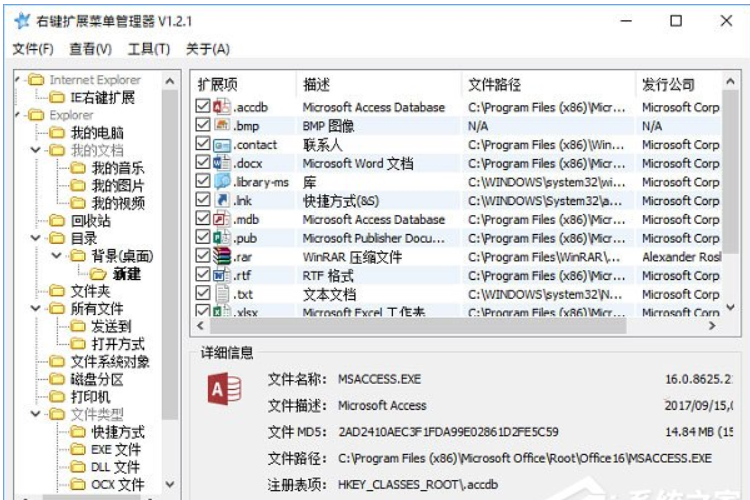Screen dimensions: 750x500
Task: Uncheck the .bmp extension checkbox
Action: 203,124
